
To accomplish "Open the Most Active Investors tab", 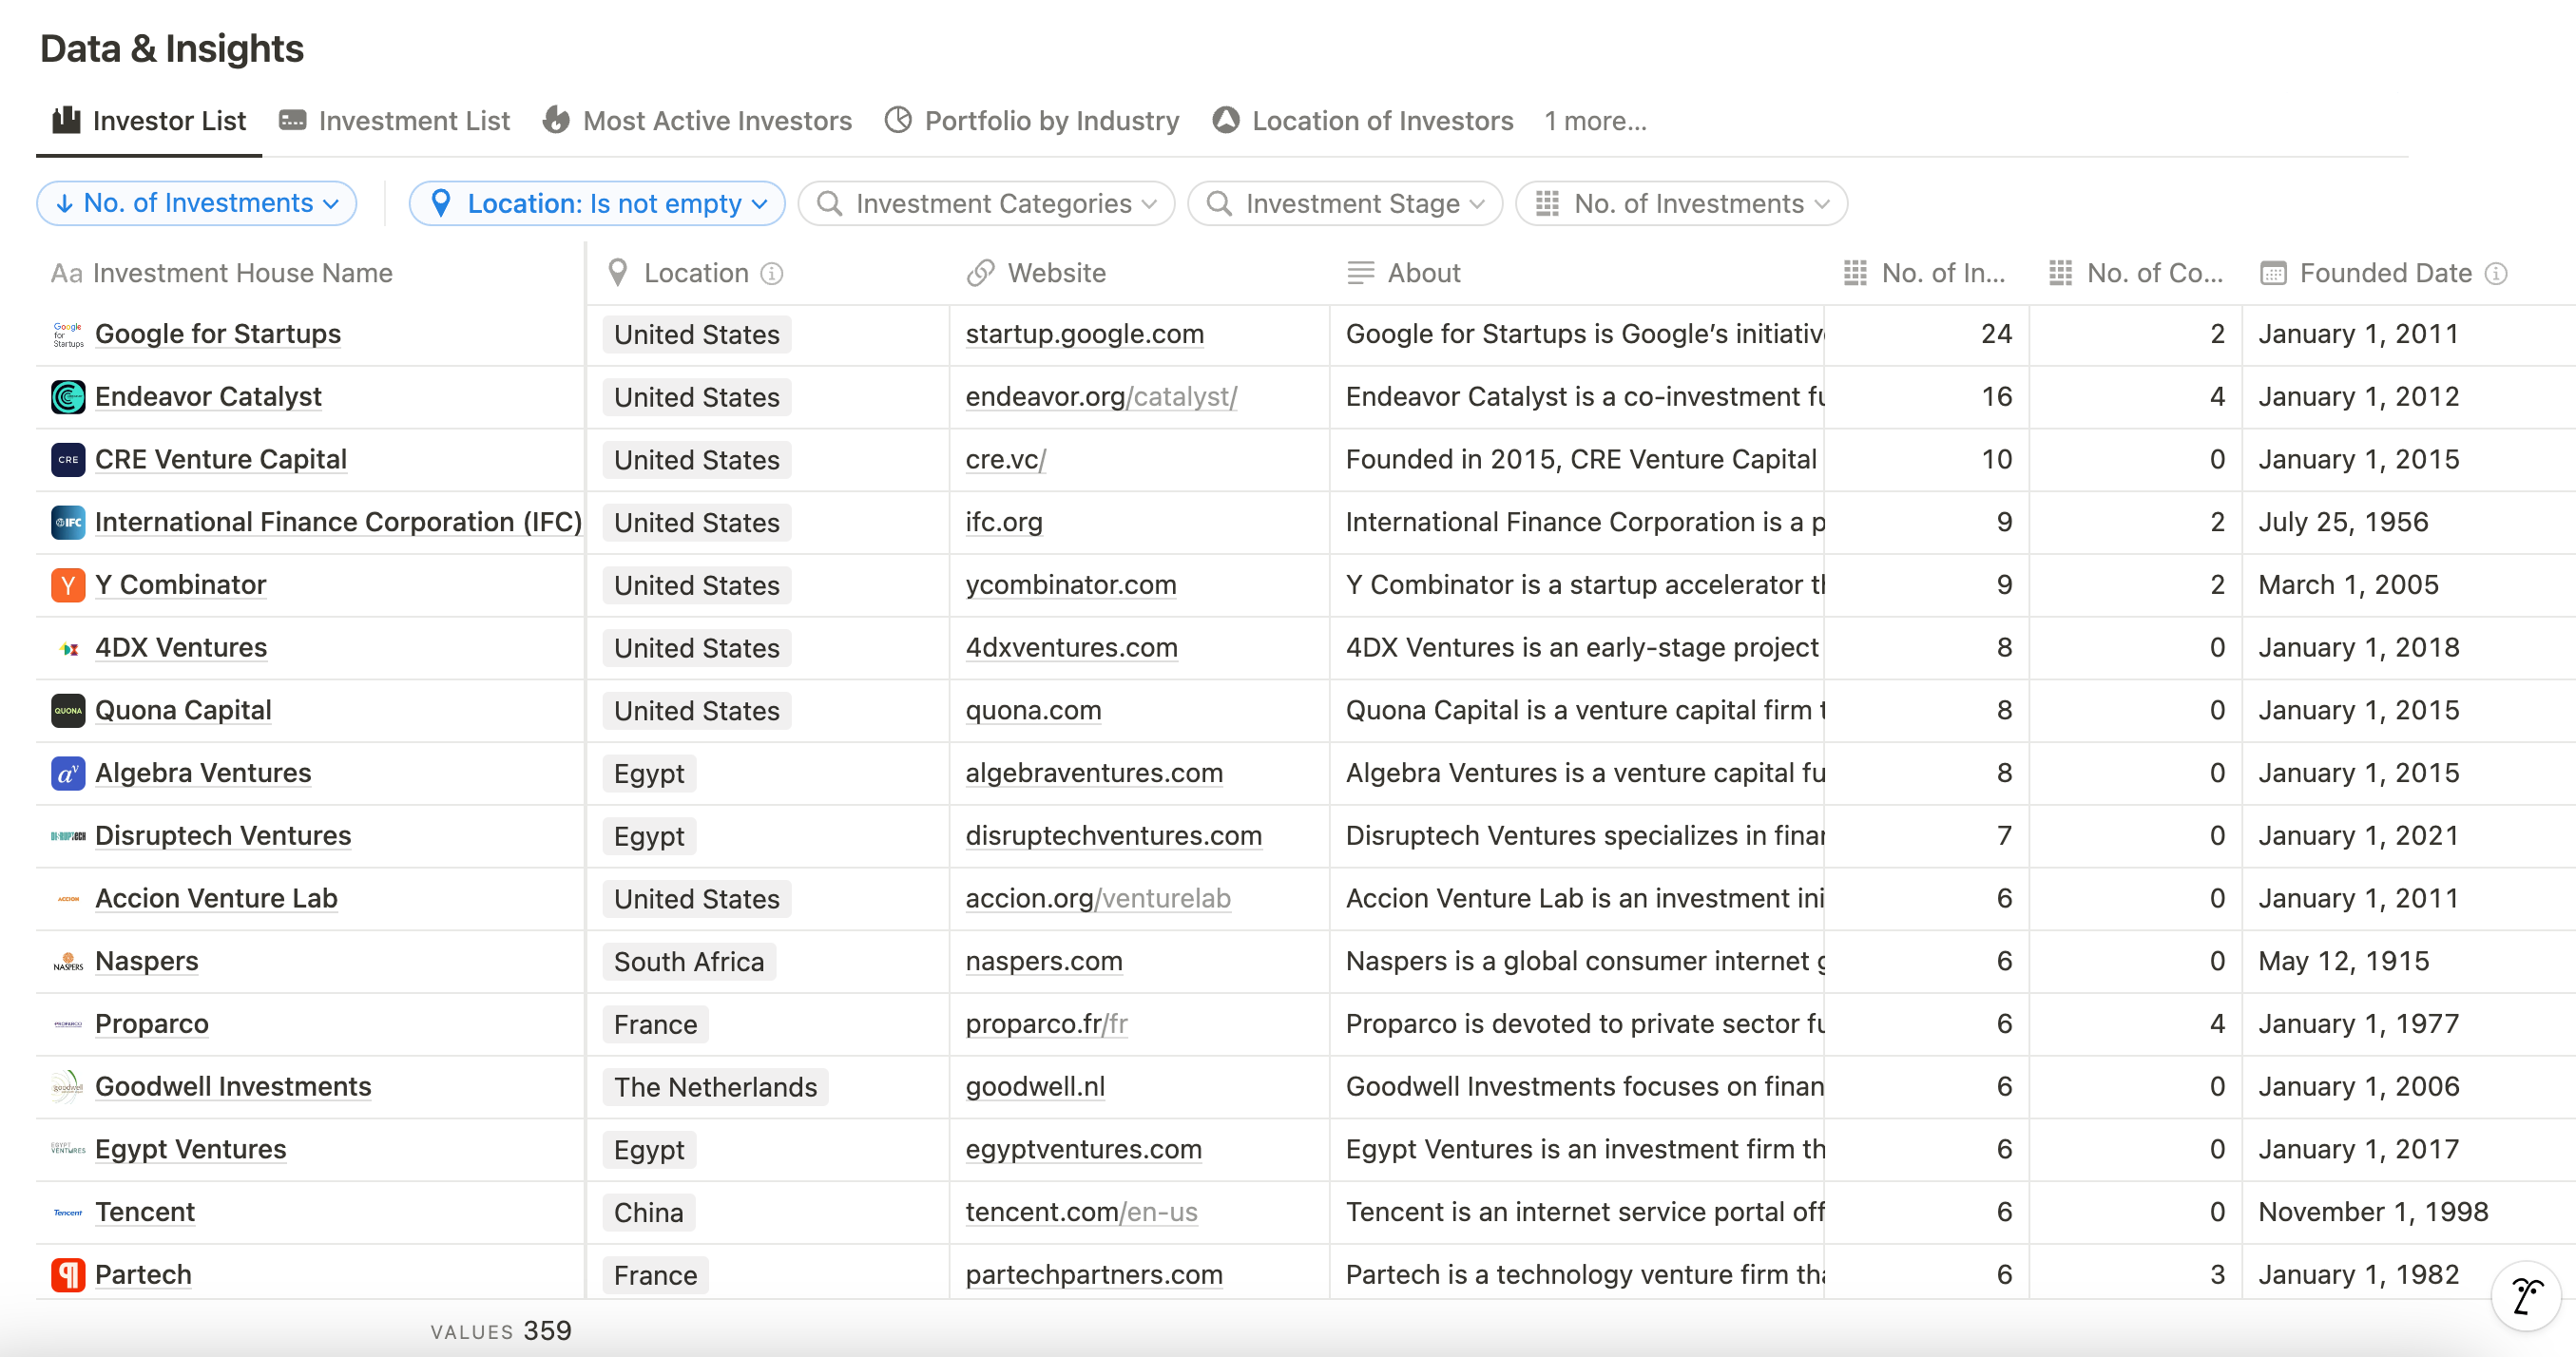I will click(x=697, y=121).
